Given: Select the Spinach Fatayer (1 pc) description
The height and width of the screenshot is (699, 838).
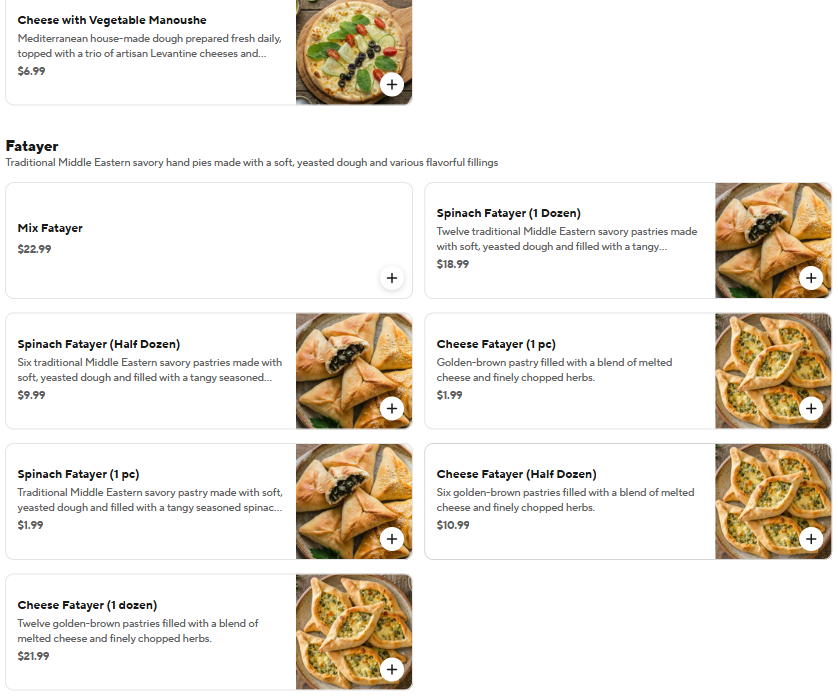Looking at the screenshot, I should click(x=150, y=500).
